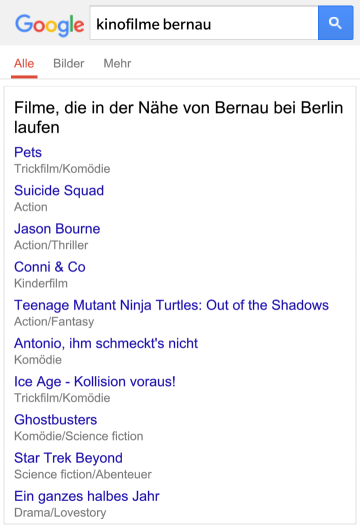Click Antonio, ihm schmeckt's nicht link
The height and width of the screenshot is (526, 360).
tap(106, 344)
